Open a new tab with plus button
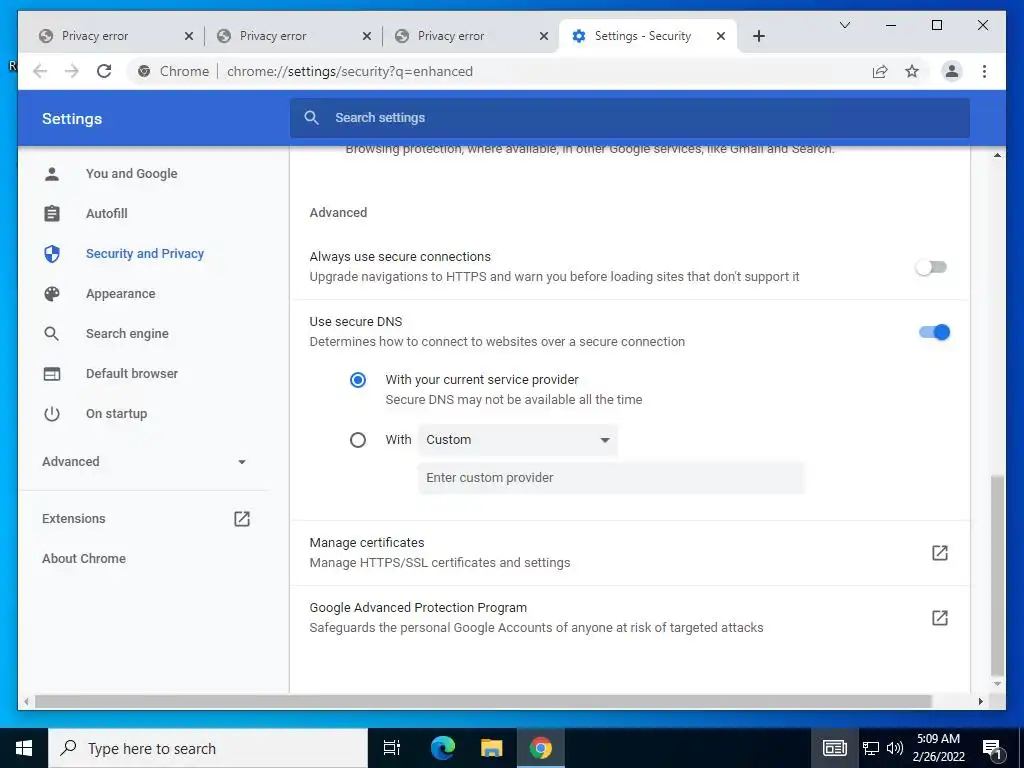The width and height of the screenshot is (1024, 768). (x=758, y=36)
